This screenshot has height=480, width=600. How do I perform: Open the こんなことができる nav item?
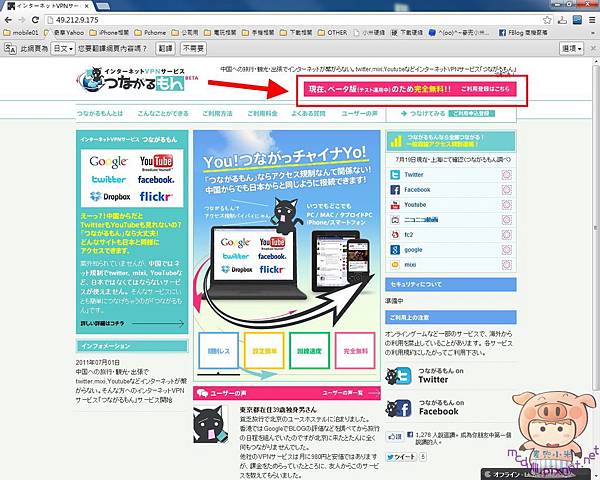click(x=163, y=114)
